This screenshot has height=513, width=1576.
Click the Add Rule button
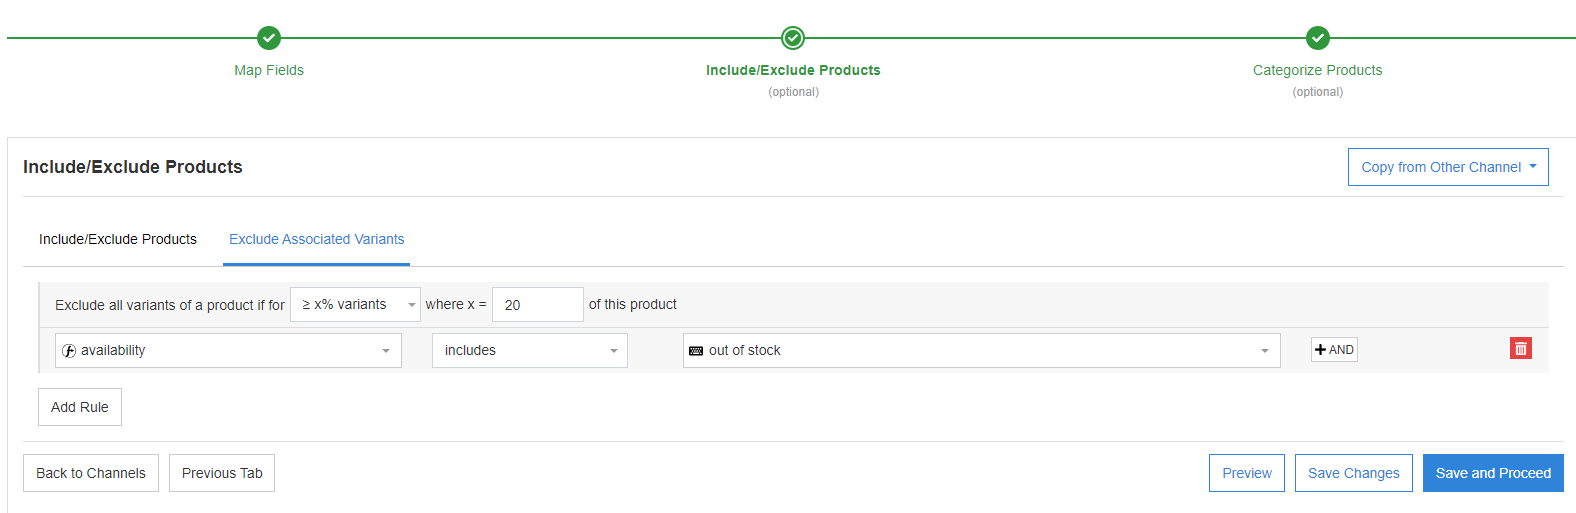pos(80,407)
